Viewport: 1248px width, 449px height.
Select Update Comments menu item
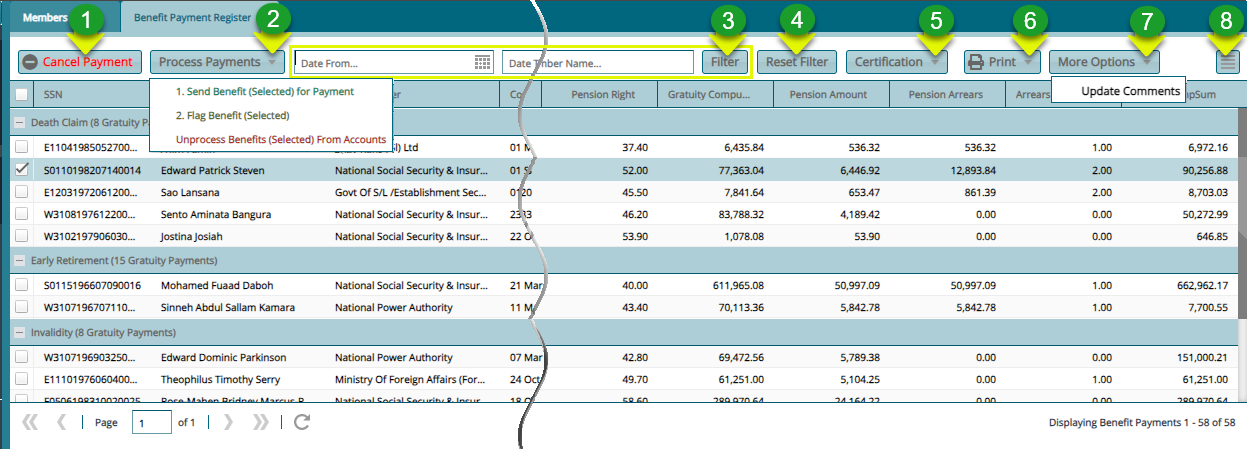[x=1131, y=91]
